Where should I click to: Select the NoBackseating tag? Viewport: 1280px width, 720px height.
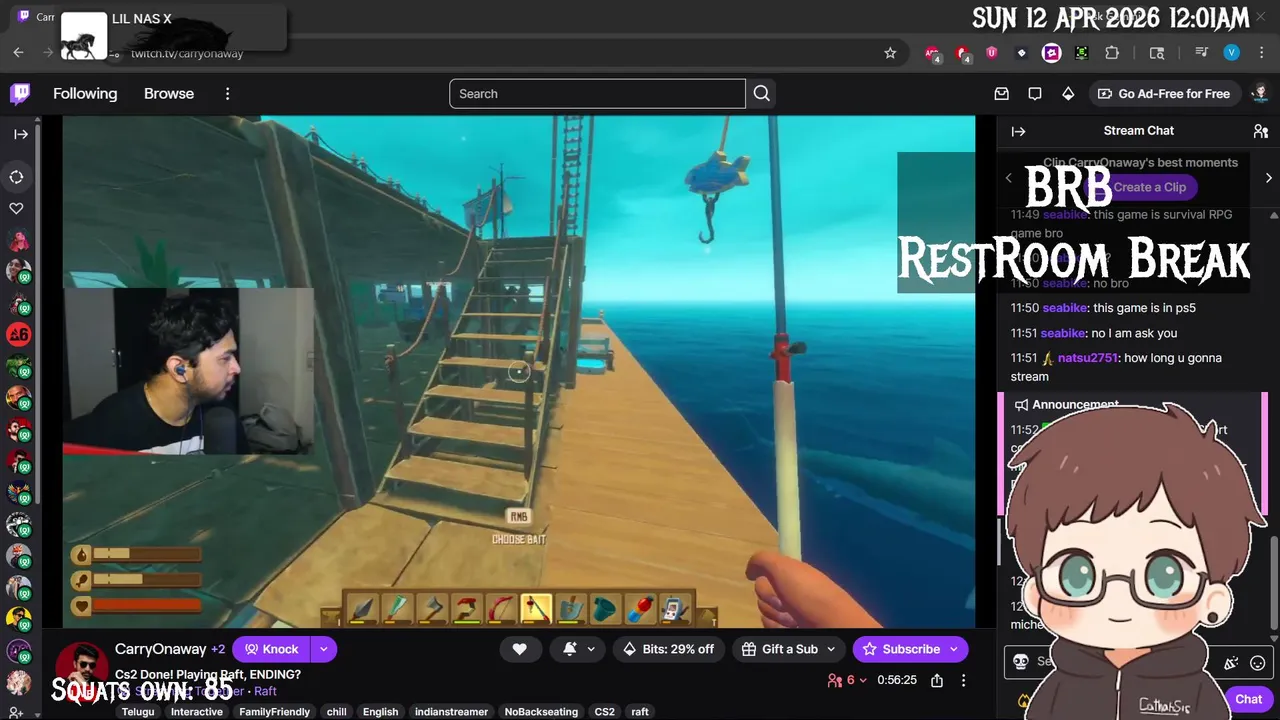coord(541,712)
